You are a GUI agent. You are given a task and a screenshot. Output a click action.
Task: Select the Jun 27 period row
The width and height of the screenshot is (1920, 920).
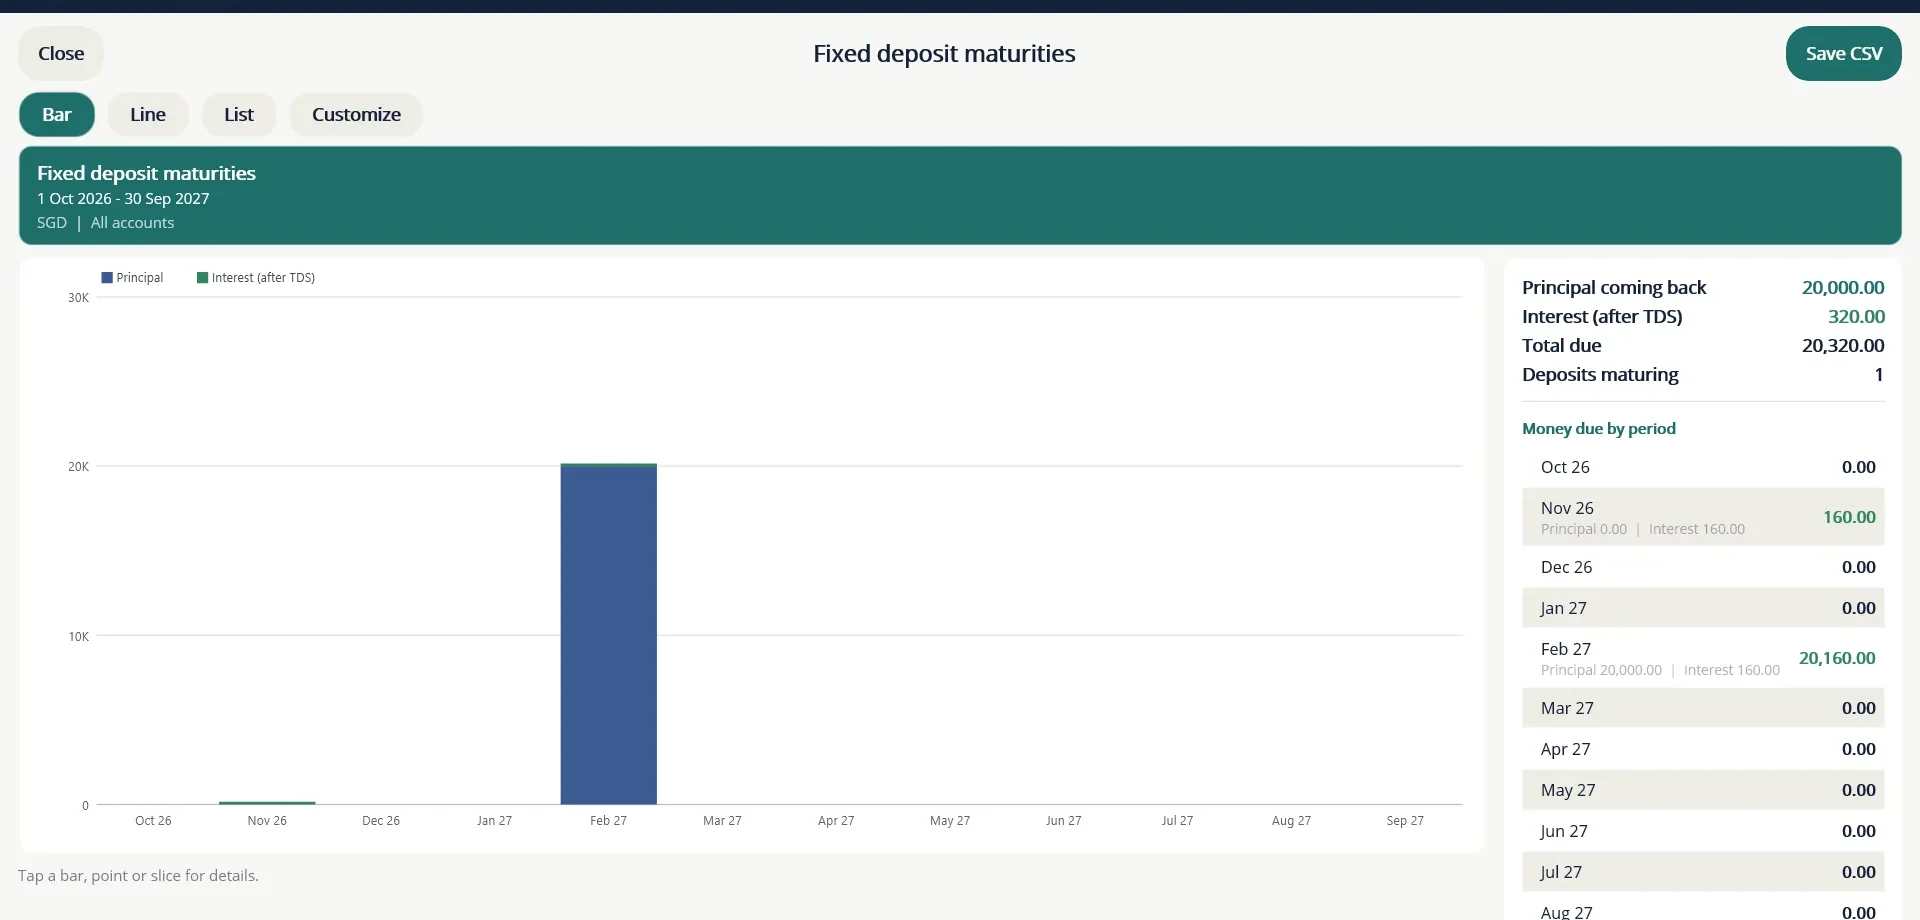point(1703,831)
